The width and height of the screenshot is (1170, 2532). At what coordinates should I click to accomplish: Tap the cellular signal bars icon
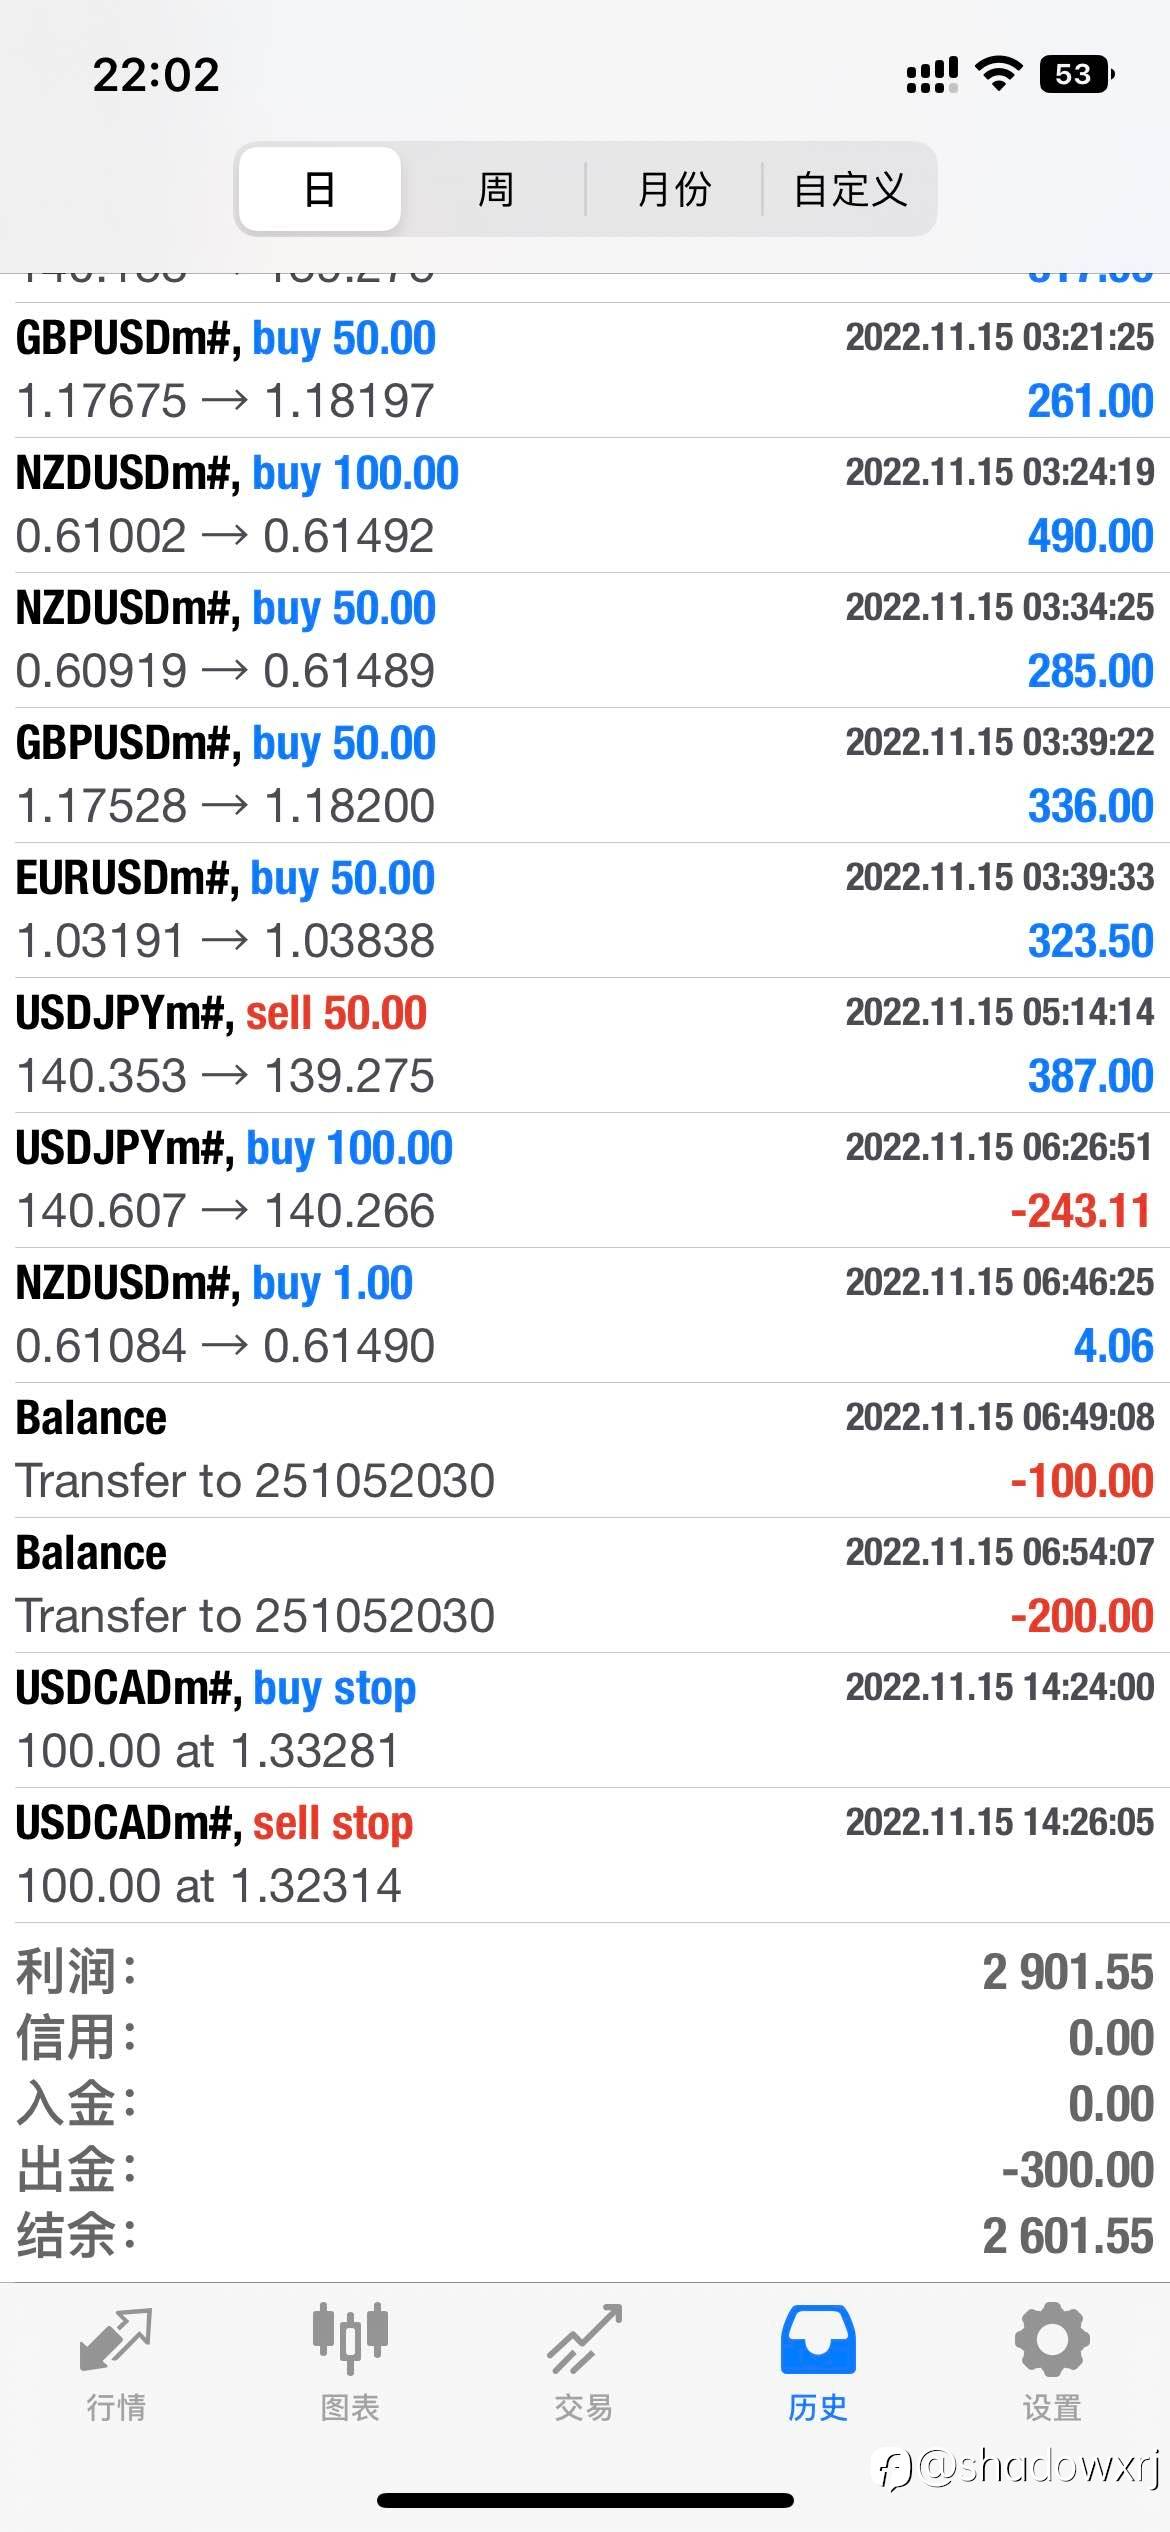(x=932, y=74)
